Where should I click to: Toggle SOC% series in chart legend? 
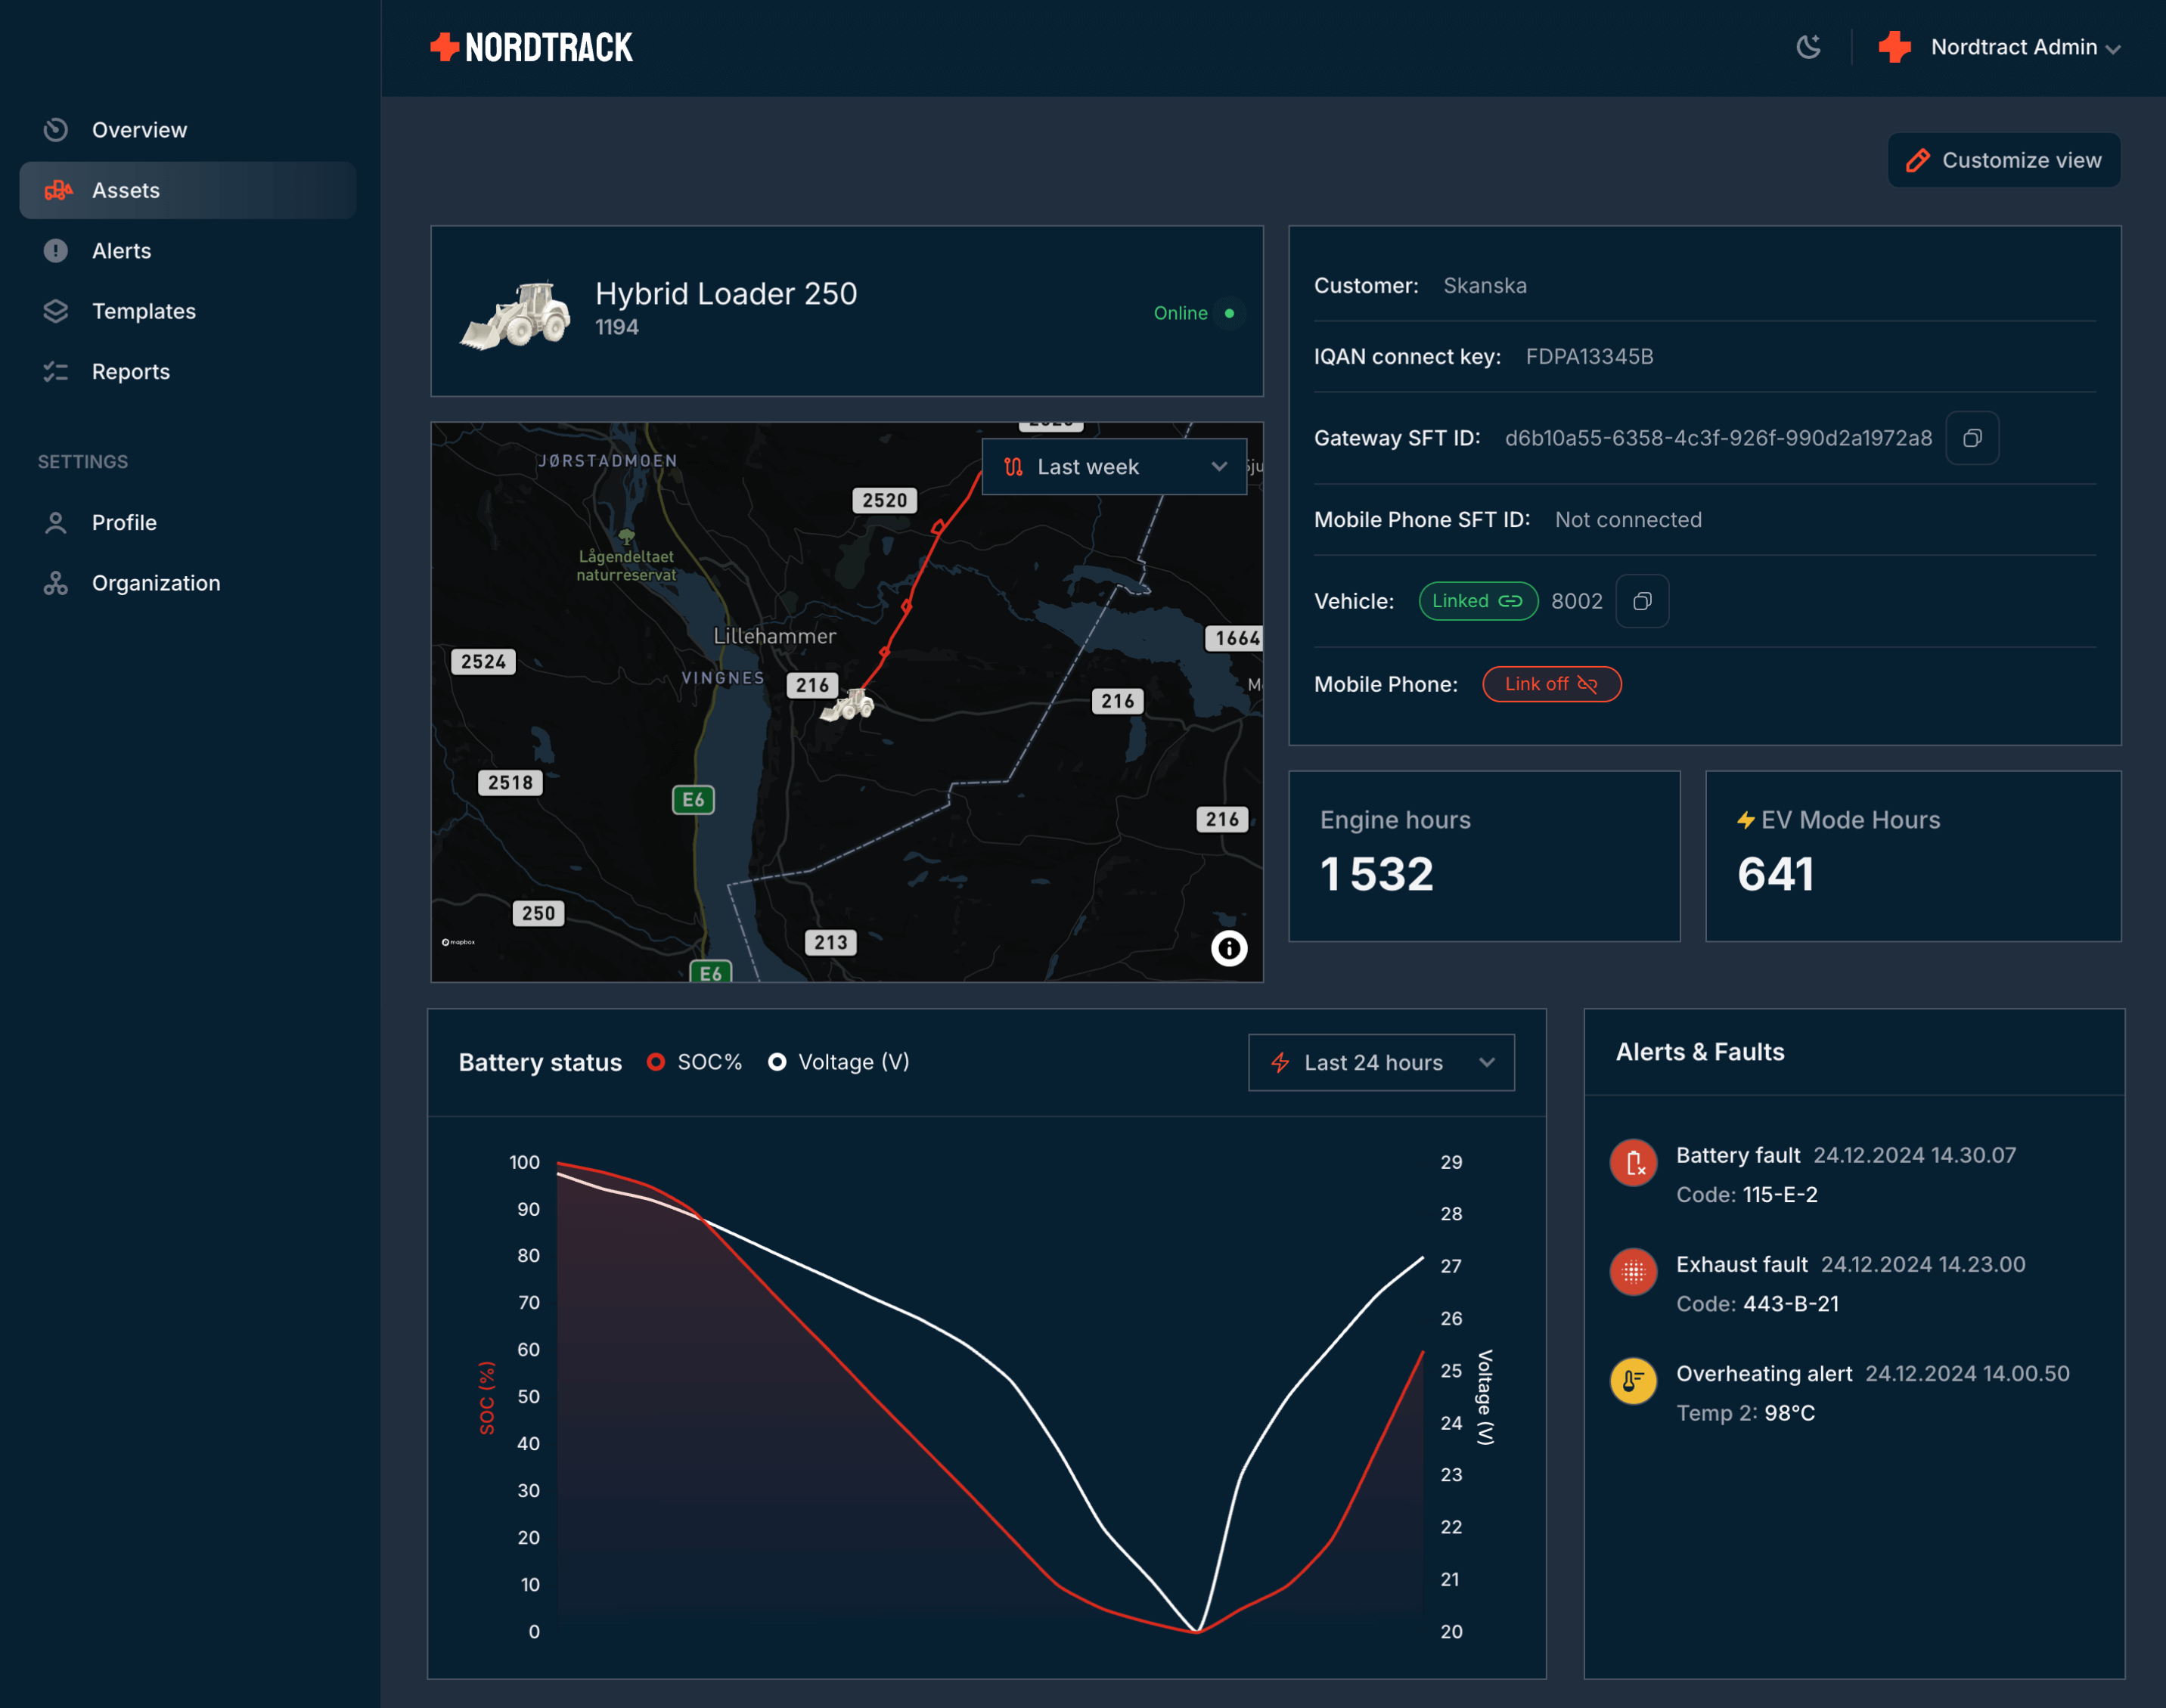tap(695, 1062)
